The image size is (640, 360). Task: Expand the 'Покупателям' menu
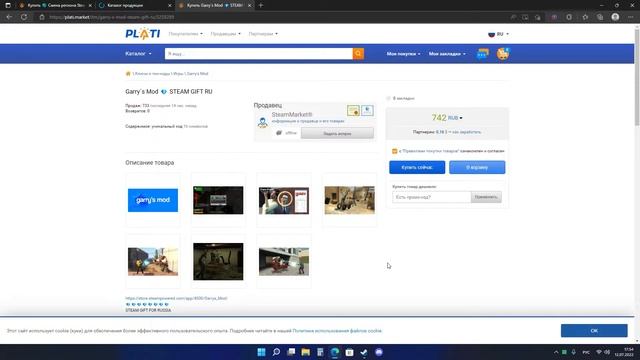(185, 34)
